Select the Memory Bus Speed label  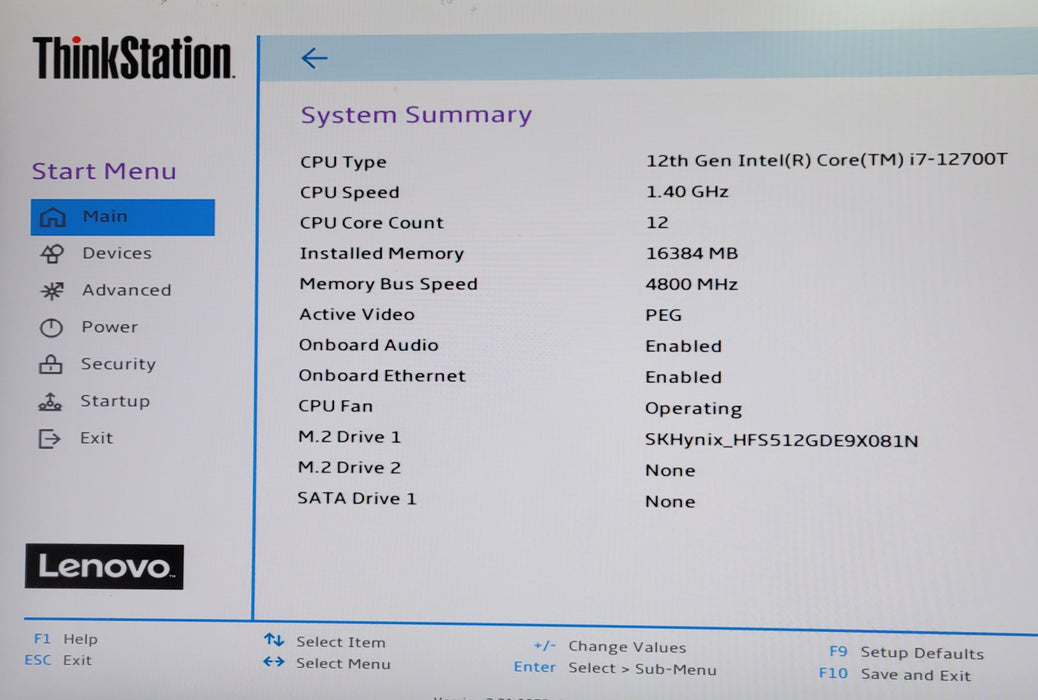coord(389,284)
